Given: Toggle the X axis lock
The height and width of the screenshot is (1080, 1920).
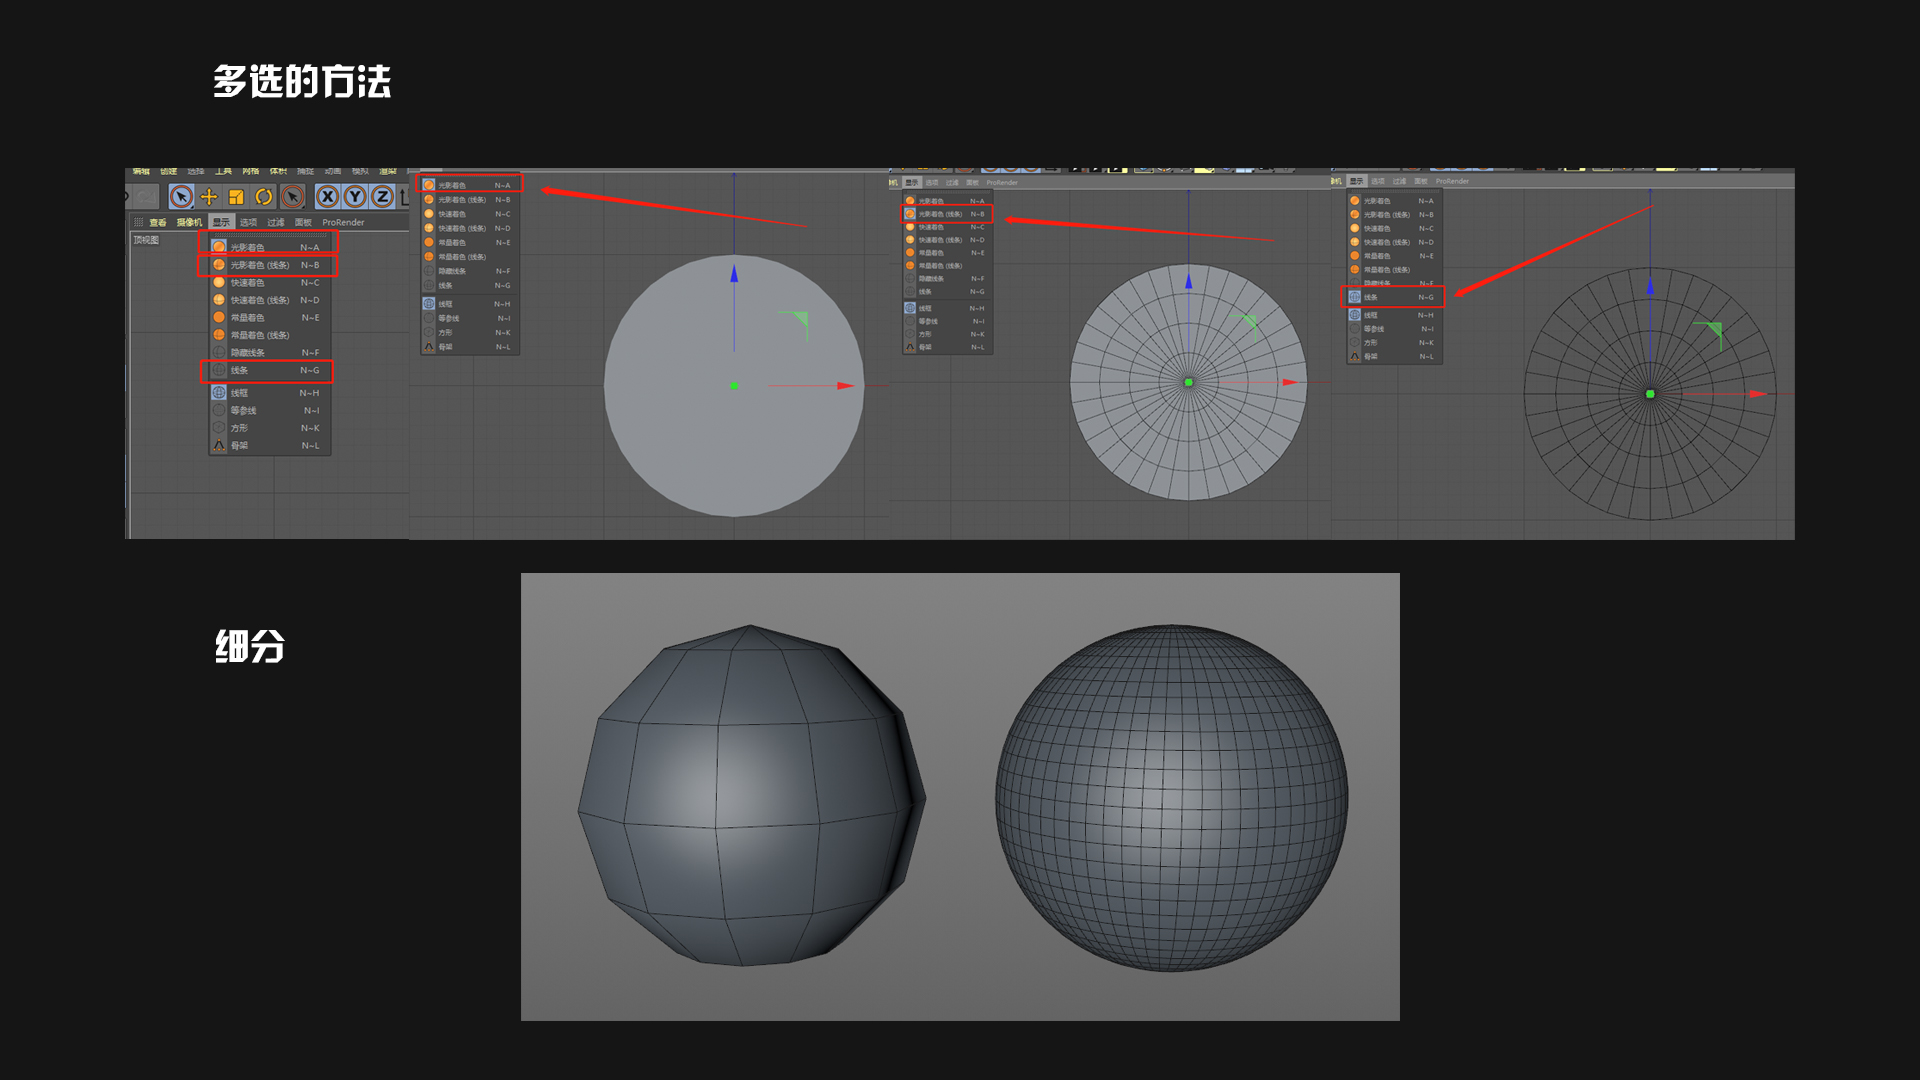Looking at the screenshot, I should pyautogui.click(x=327, y=197).
